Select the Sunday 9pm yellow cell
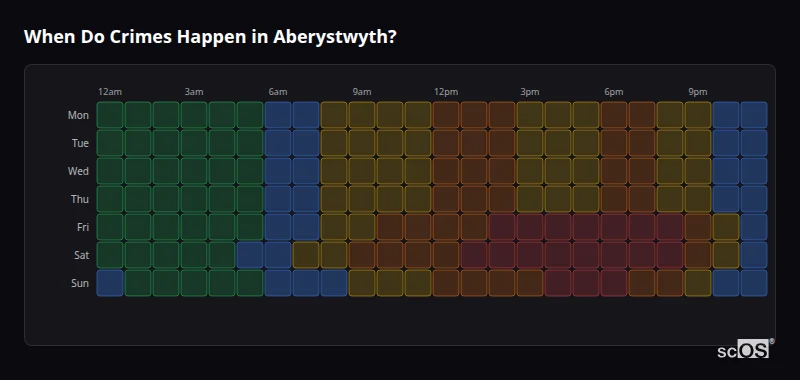Image resolution: width=800 pixels, height=380 pixels. [698, 283]
